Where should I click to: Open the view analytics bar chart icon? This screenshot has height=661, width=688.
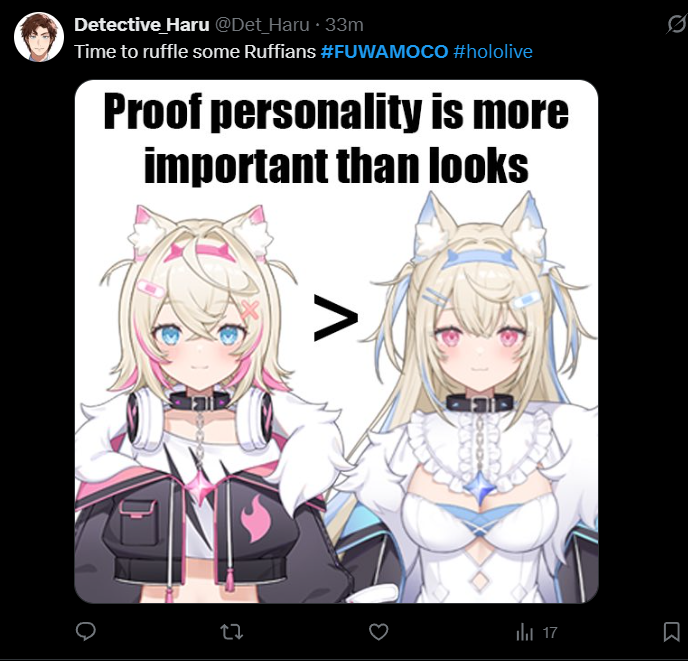[524, 632]
